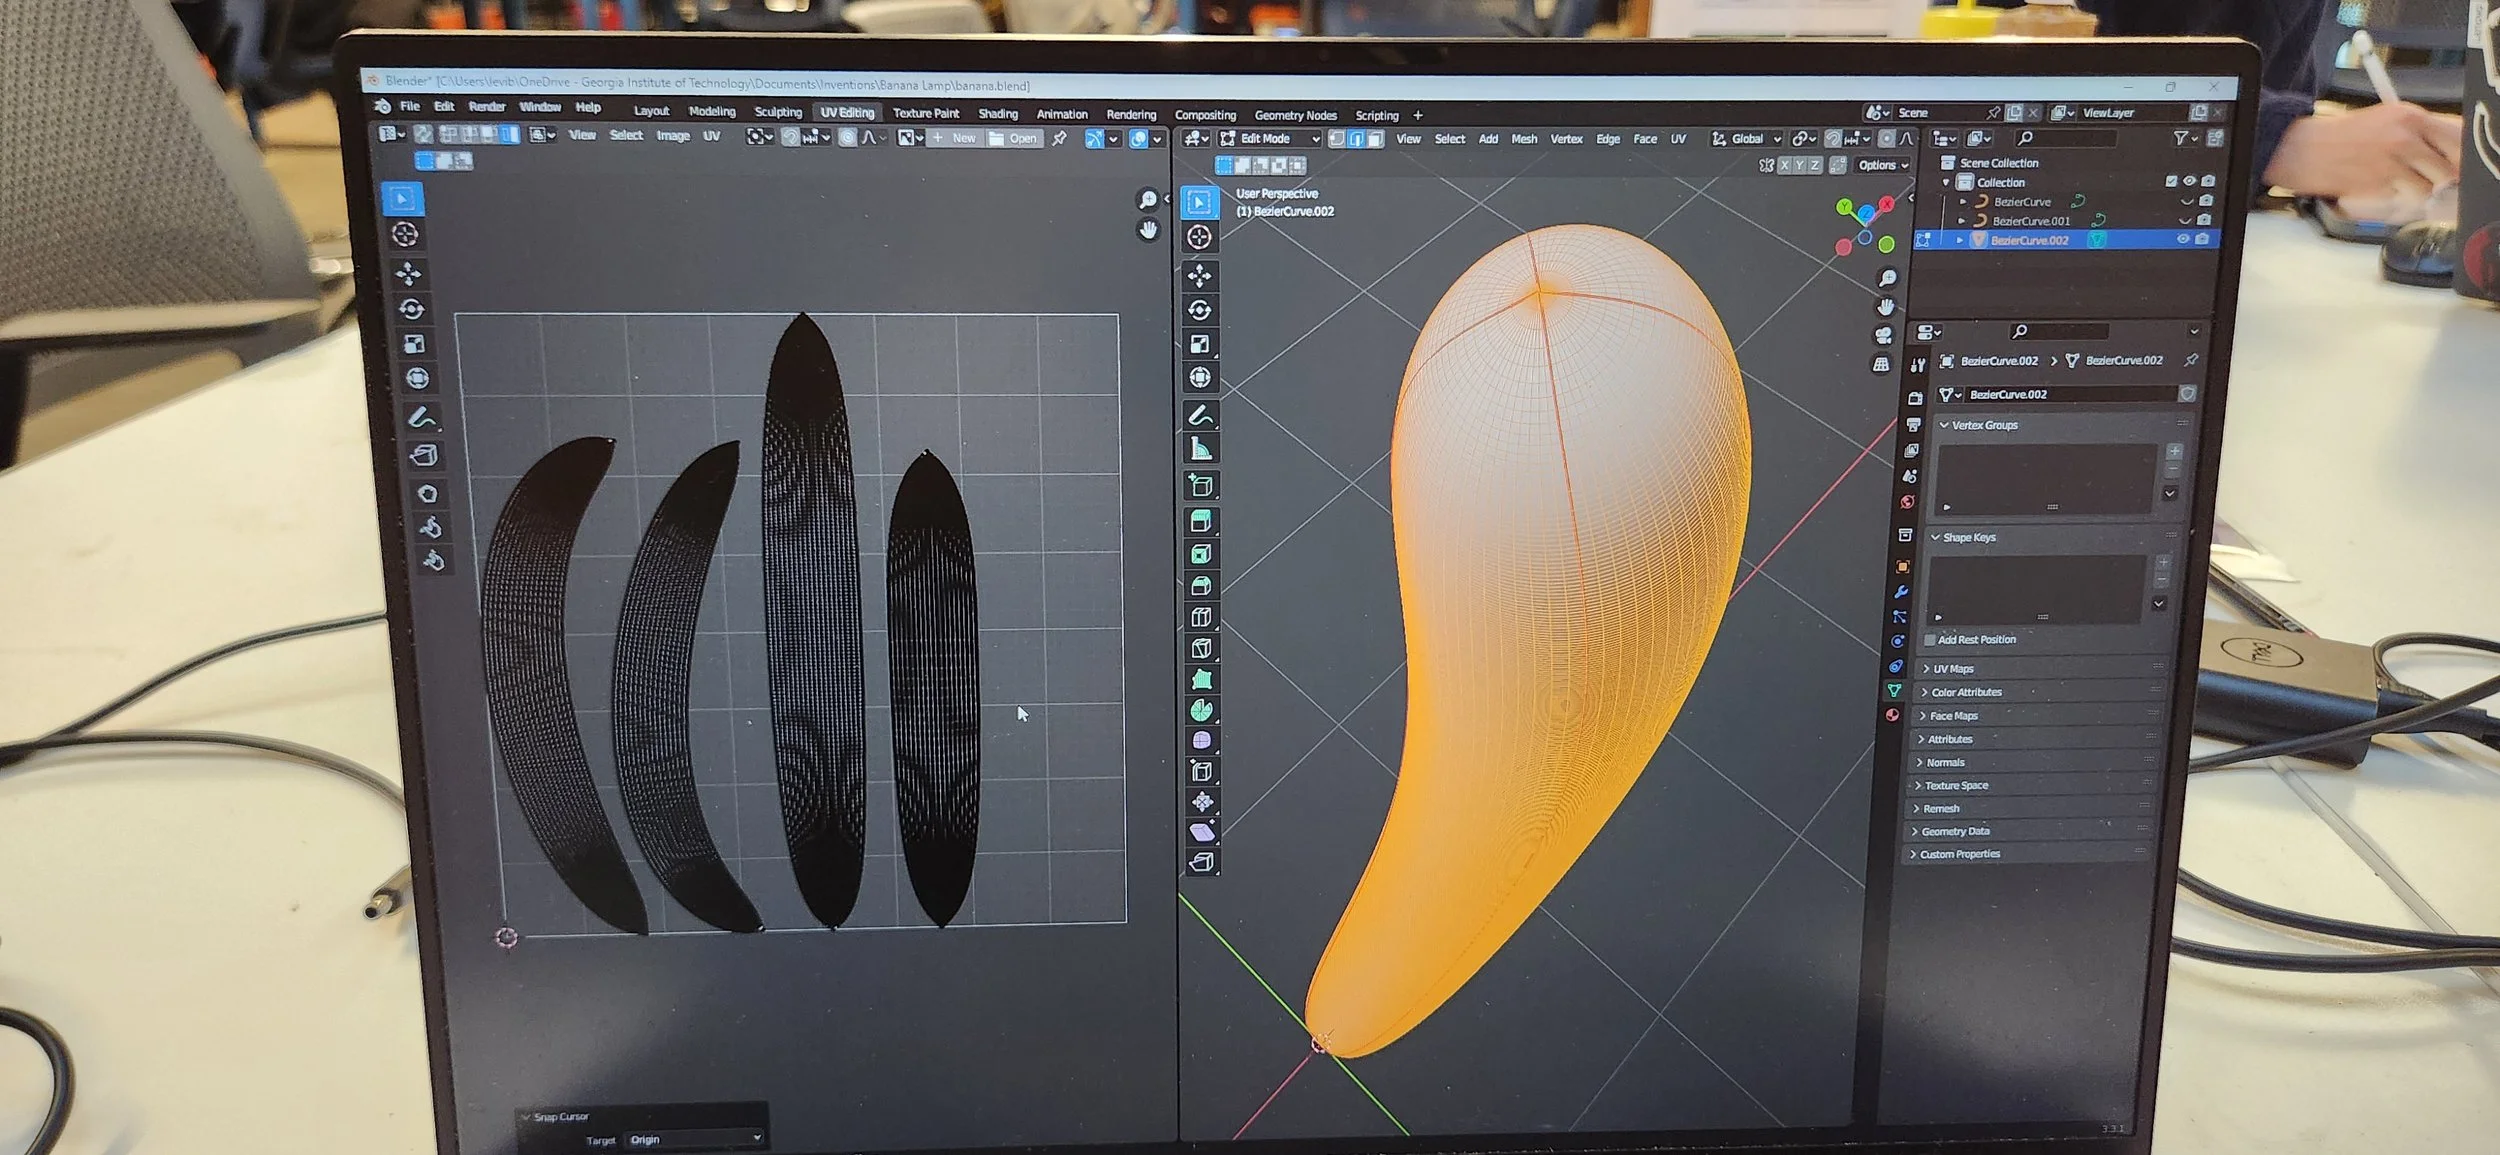2500x1155 pixels.
Task: Select the Knife tool in 3D viewport
Action: (x=1201, y=648)
